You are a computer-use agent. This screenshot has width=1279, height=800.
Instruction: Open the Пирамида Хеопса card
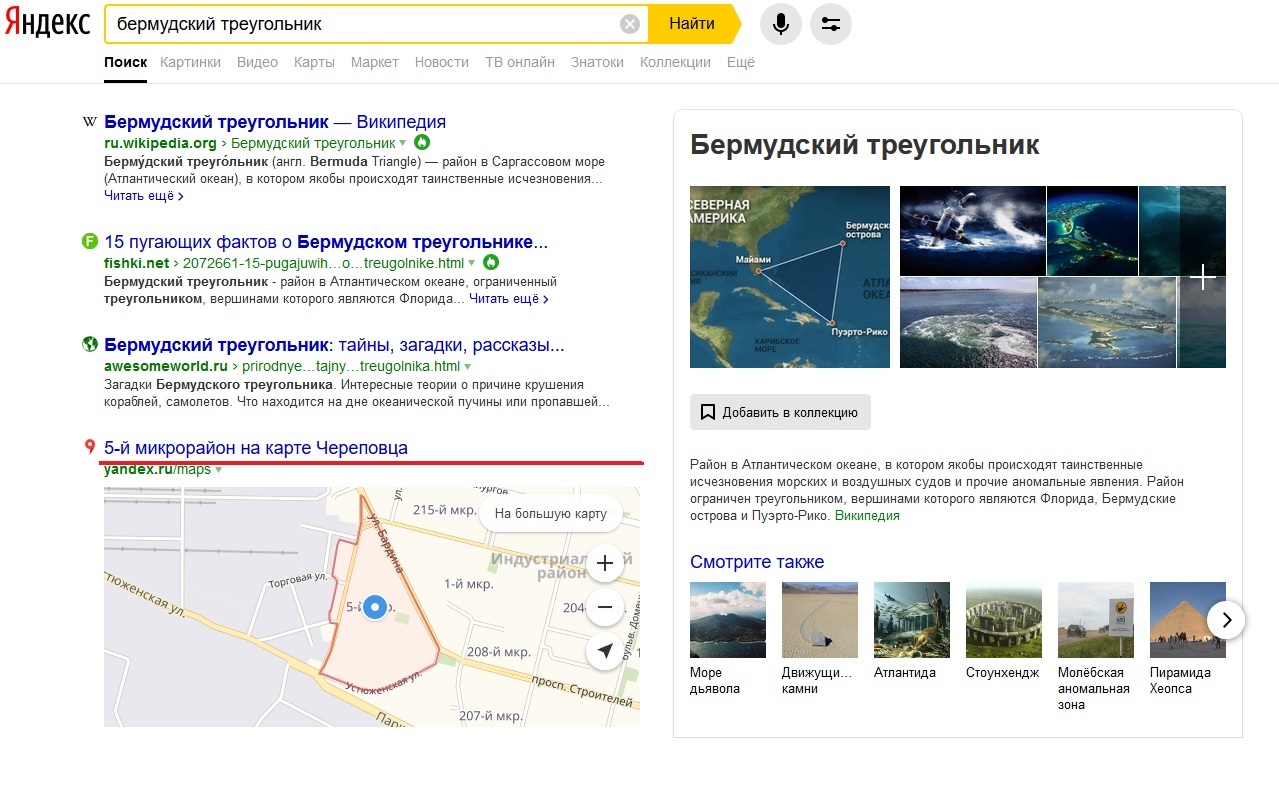coord(1188,638)
